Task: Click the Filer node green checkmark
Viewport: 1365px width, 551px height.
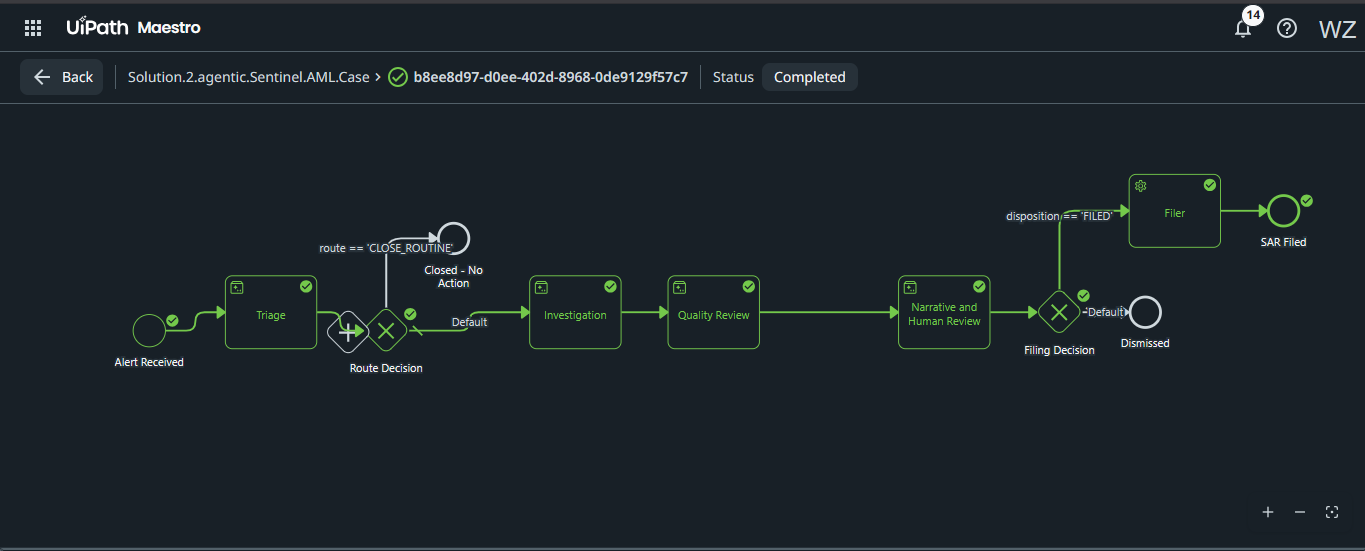Action: click(1210, 185)
